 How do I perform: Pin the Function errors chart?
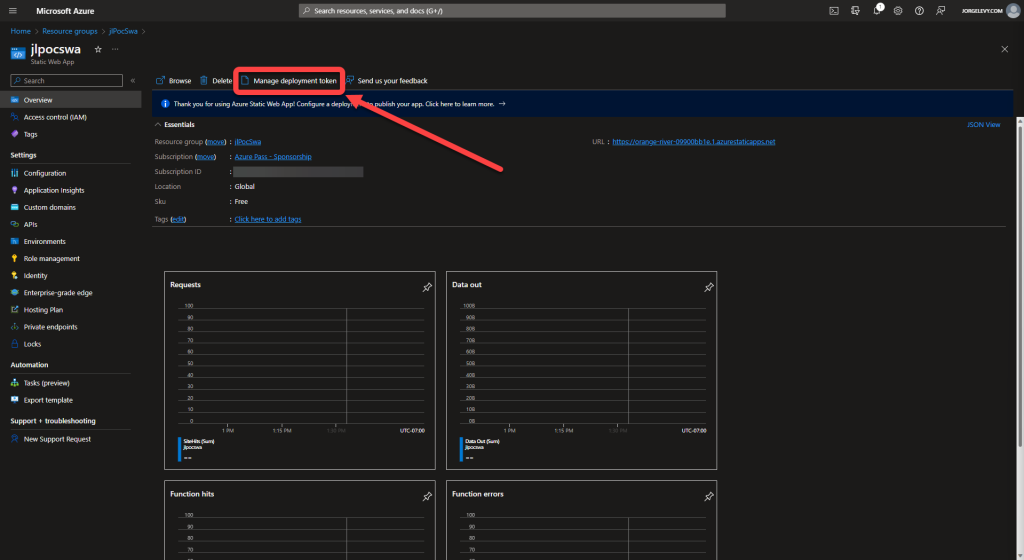[709, 497]
